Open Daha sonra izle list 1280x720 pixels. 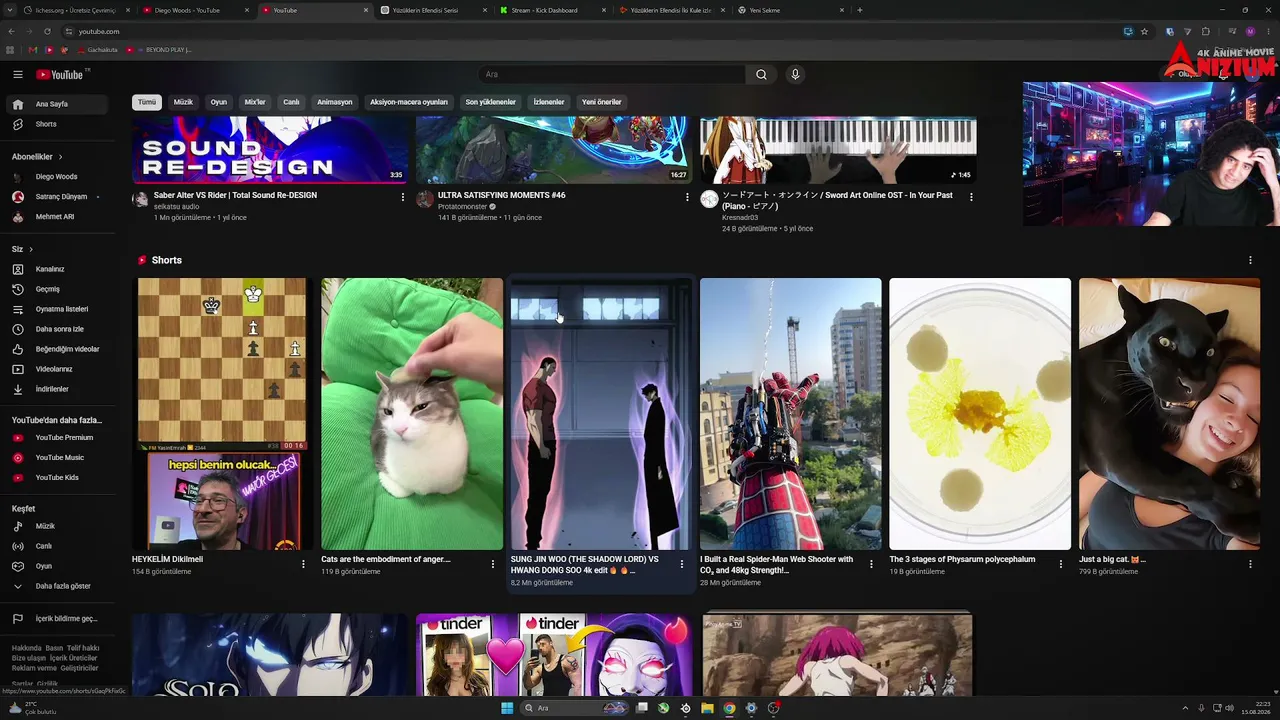click(60, 329)
